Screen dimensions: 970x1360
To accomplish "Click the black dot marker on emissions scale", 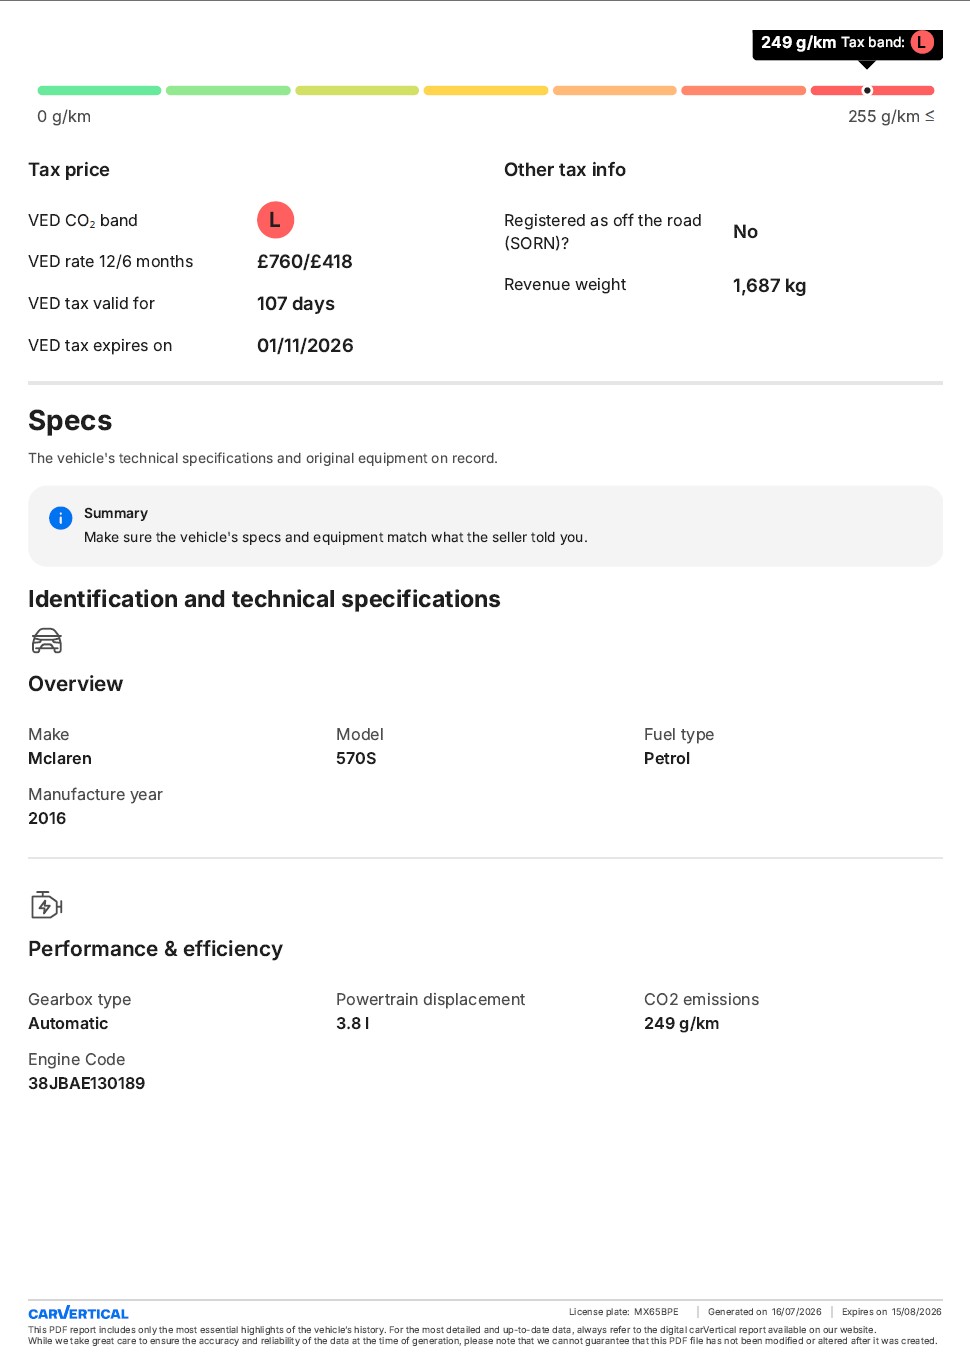I will pos(867,90).
